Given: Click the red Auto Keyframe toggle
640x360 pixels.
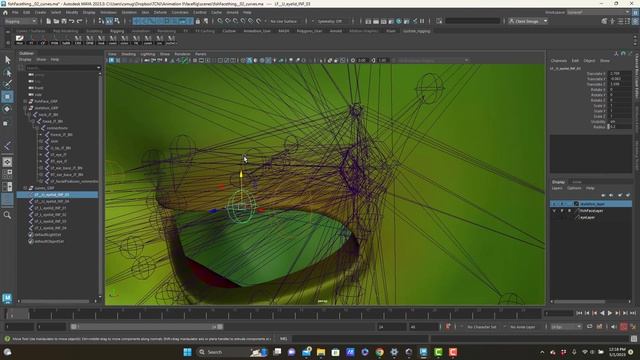Looking at the screenshot, I should [624, 327].
